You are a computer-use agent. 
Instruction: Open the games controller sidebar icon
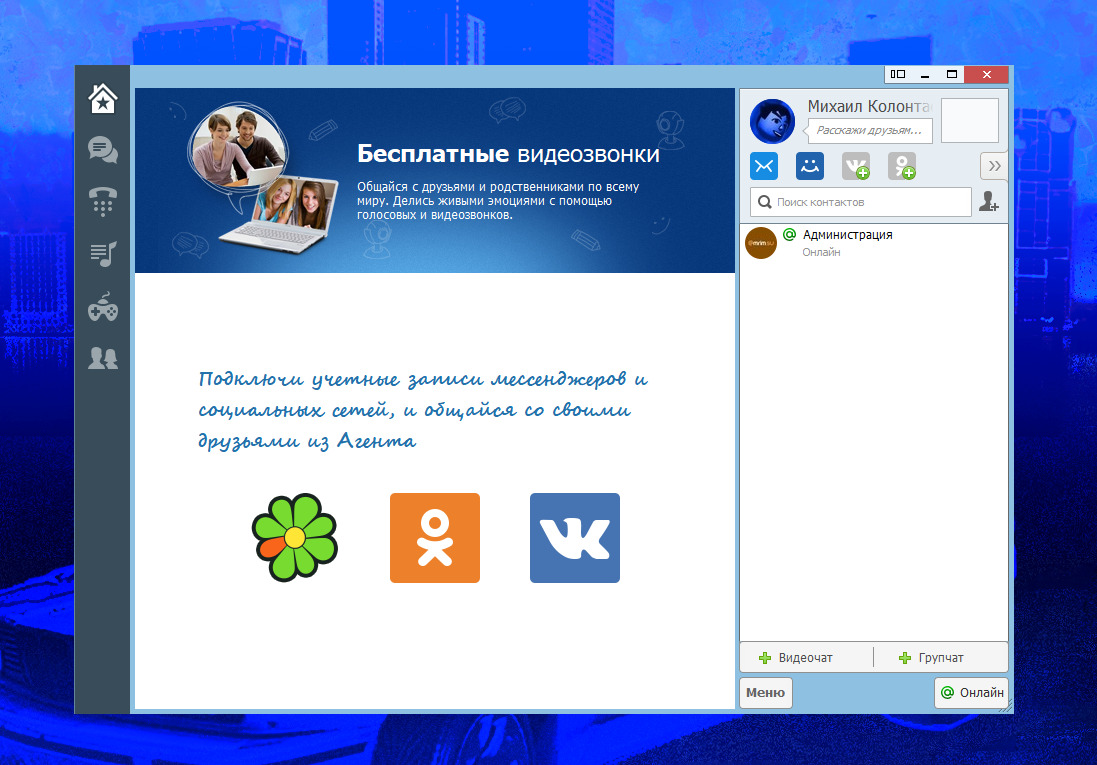pyautogui.click(x=103, y=307)
